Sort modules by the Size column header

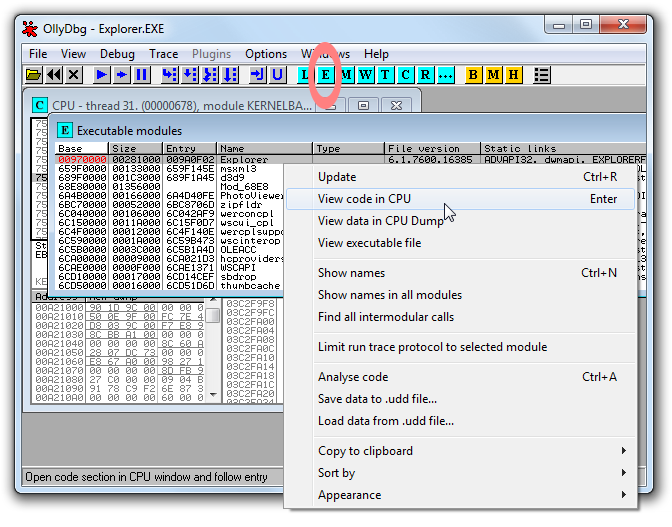(x=135, y=148)
